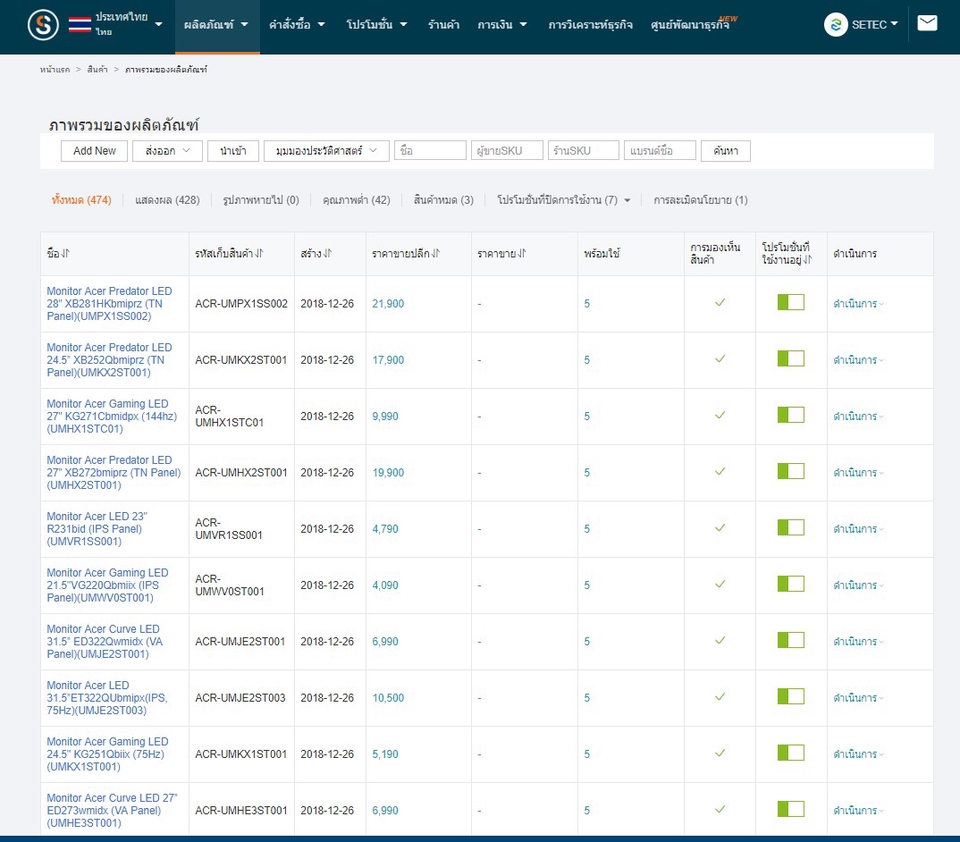Click the SETEC account dropdown
Screen dimensions: 960x842
[x=874, y=24]
